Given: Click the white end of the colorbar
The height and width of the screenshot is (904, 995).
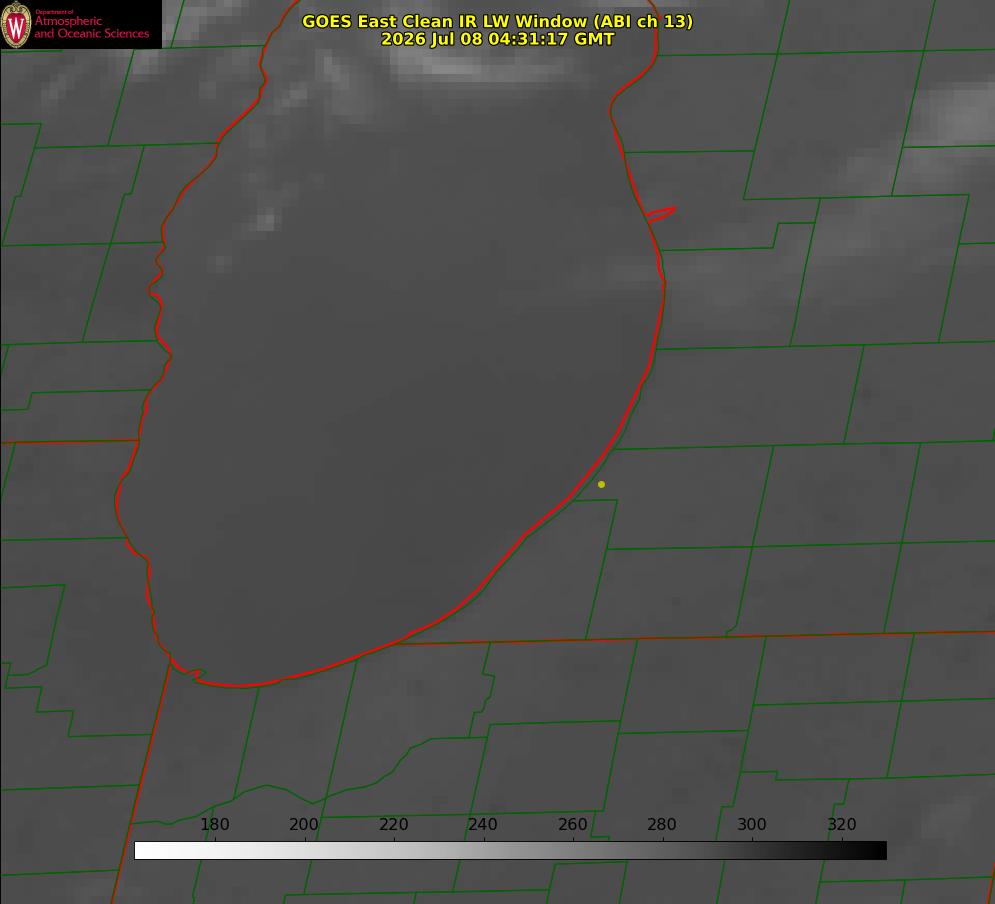Looking at the screenshot, I should (x=143, y=851).
